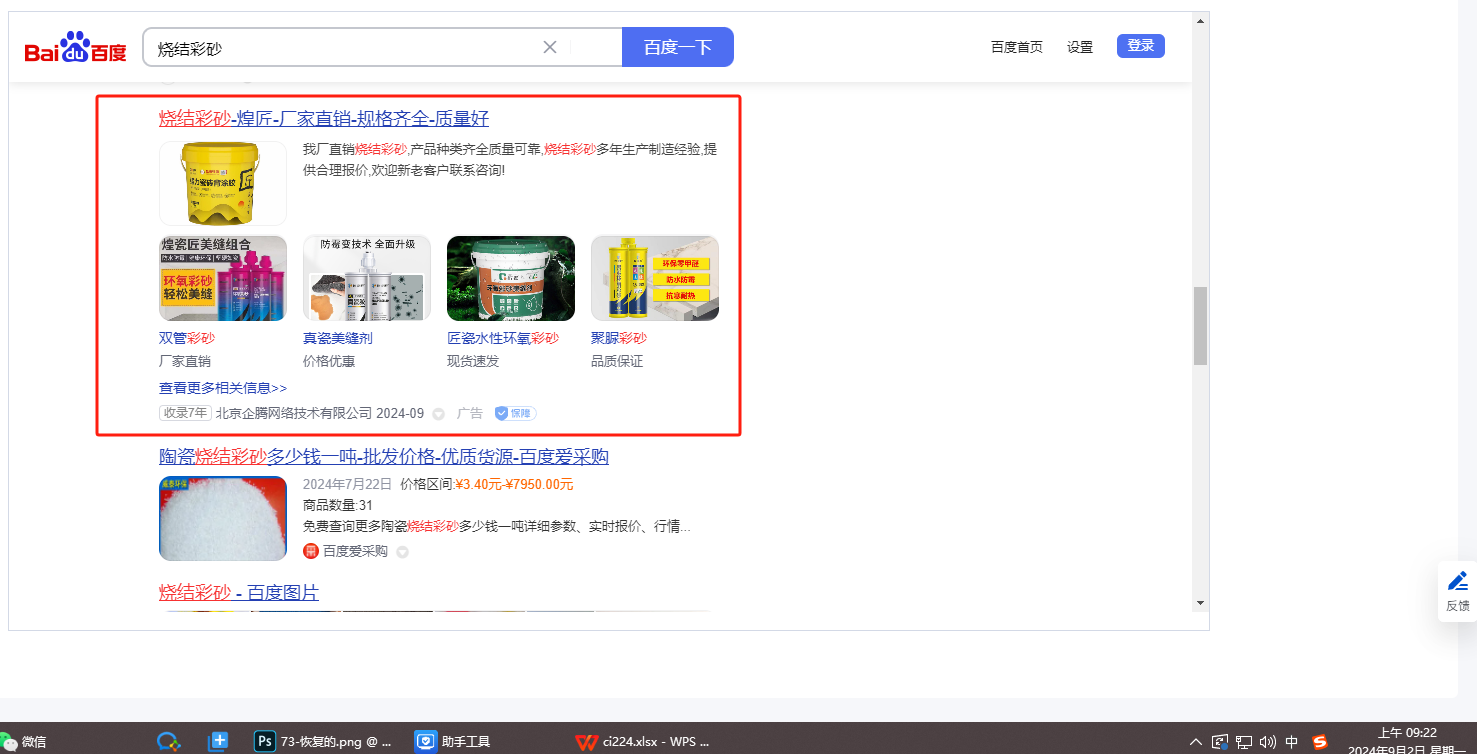Image resolution: width=1477 pixels, height=754 pixels.
Task: Show hidden system tray icons
Action: (x=1196, y=742)
